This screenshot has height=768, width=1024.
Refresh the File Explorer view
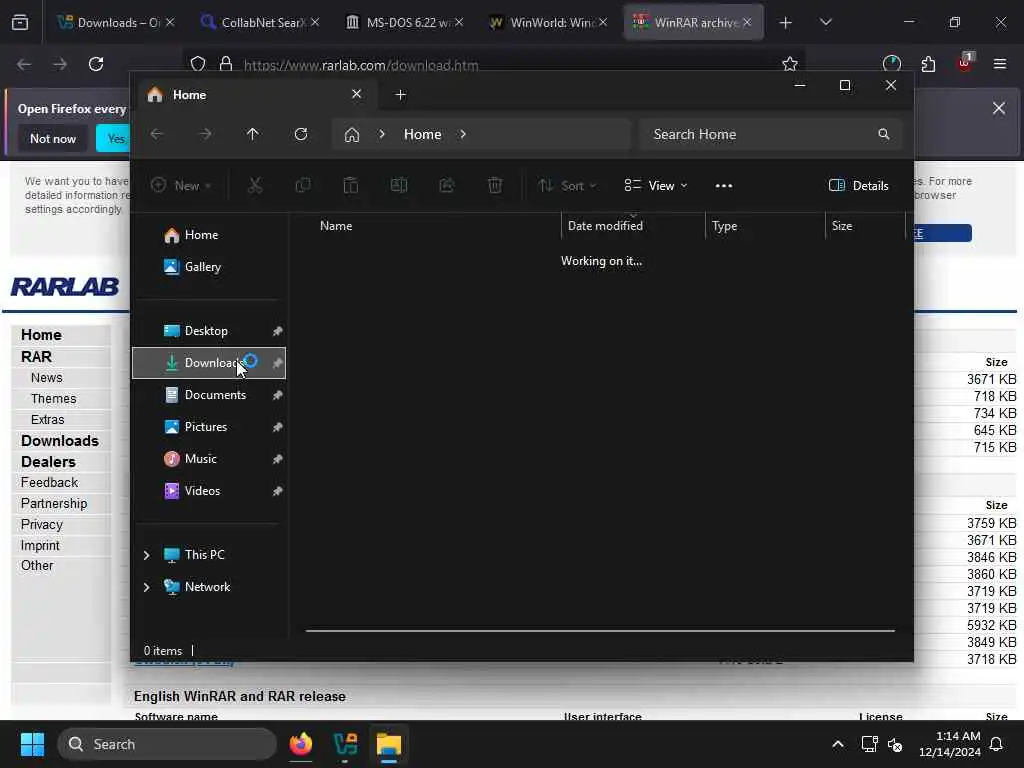[x=301, y=134]
